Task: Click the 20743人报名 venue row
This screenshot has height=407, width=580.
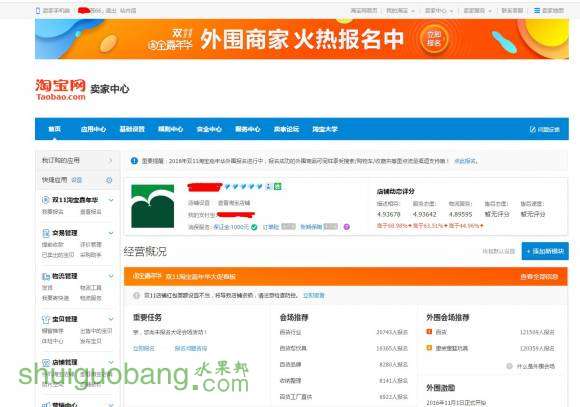Action: [x=344, y=332]
